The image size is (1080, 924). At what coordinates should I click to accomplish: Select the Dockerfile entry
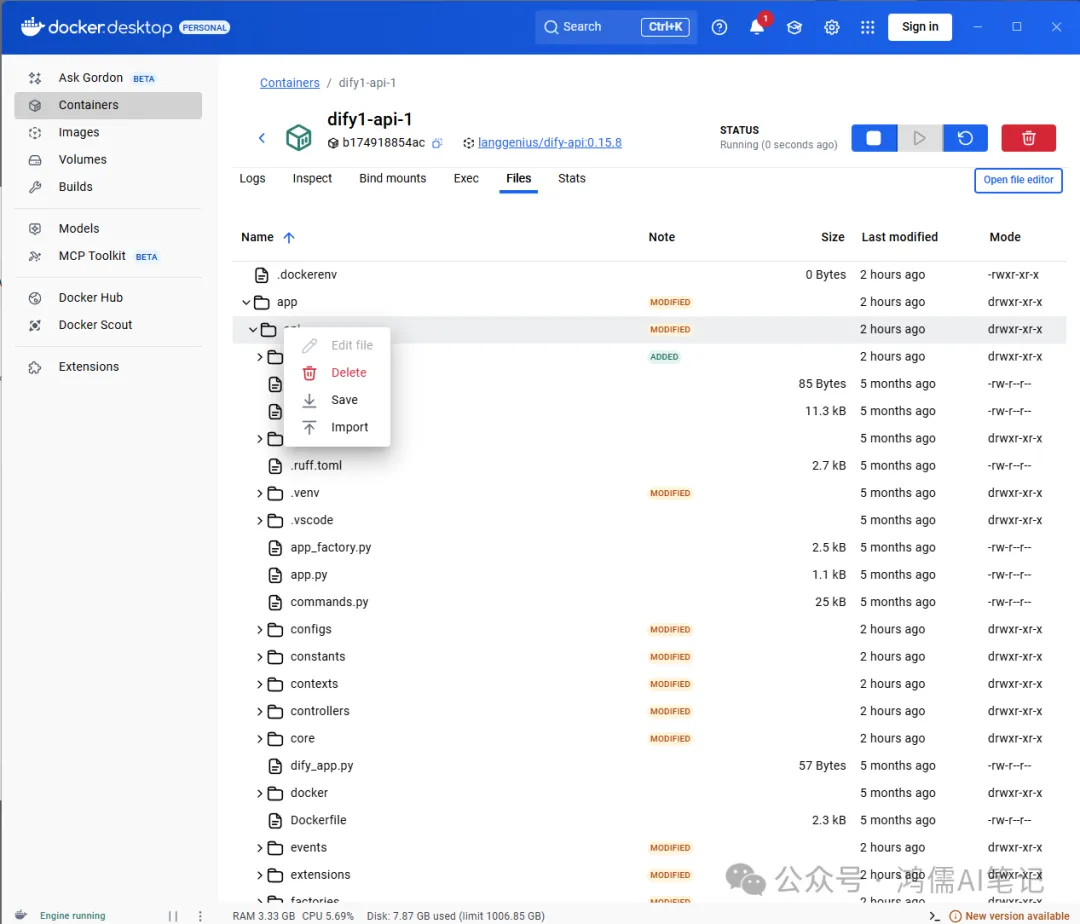click(318, 821)
